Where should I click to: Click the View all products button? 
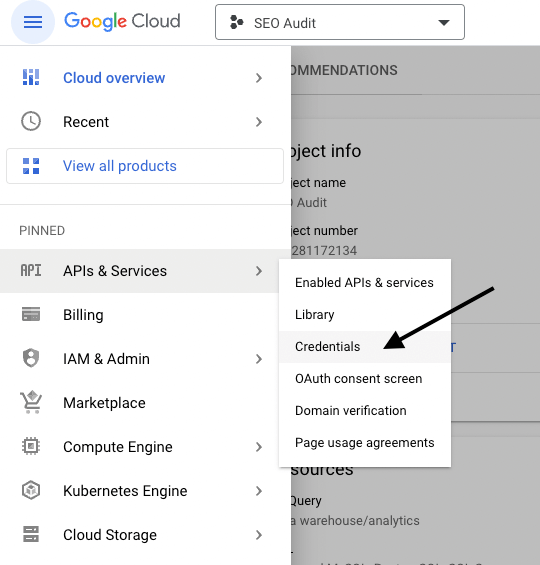[145, 166]
